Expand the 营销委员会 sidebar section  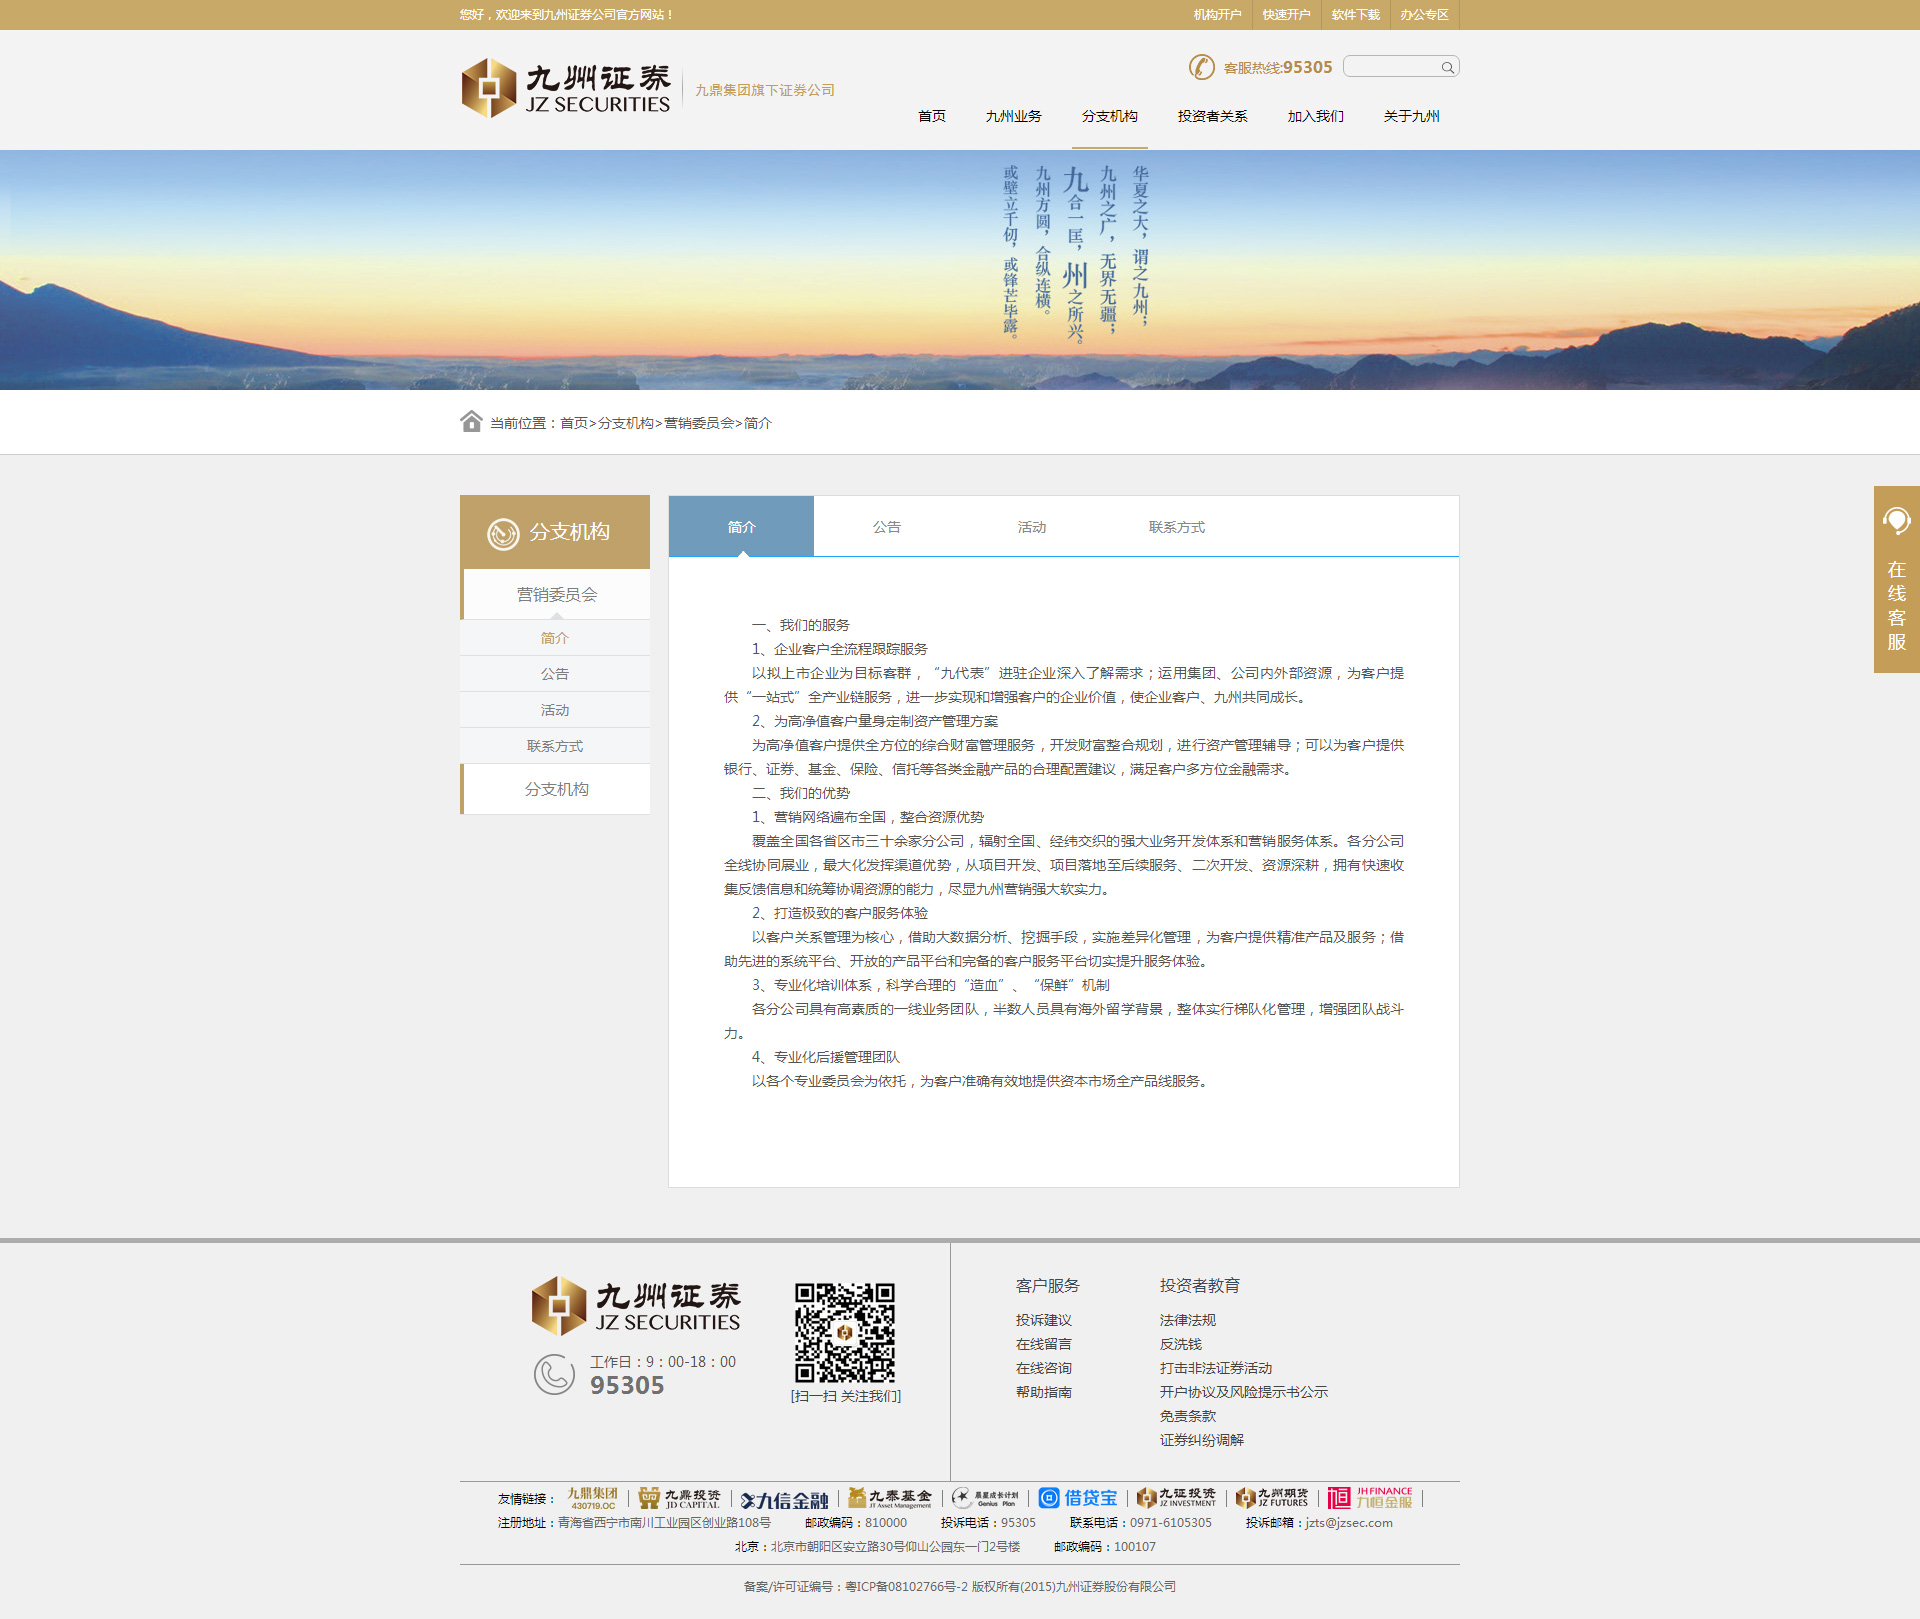point(556,594)
